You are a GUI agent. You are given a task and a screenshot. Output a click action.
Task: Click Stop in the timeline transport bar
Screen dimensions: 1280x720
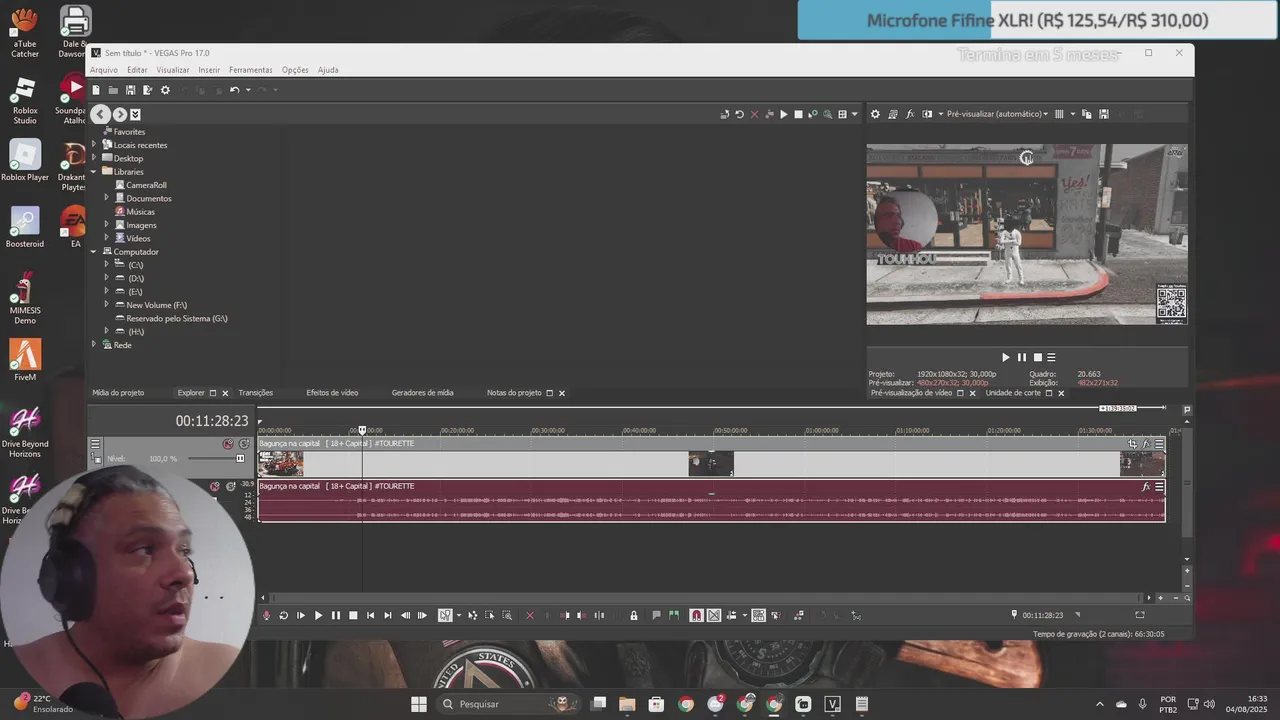click(353, 616)
